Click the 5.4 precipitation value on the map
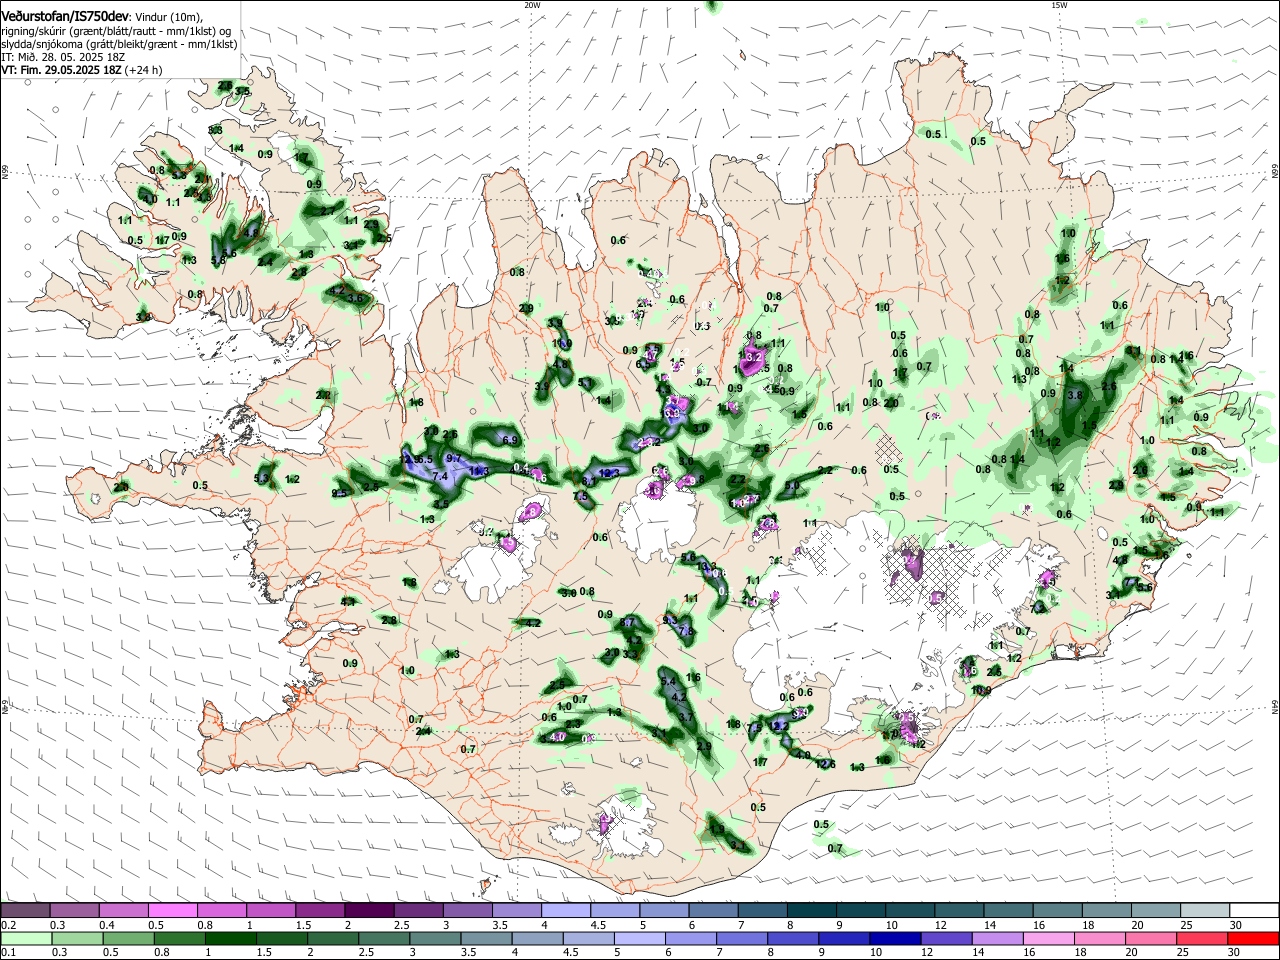Image resolution: width=1280 pixels, height=960 pixels. (x=669, y=682)
